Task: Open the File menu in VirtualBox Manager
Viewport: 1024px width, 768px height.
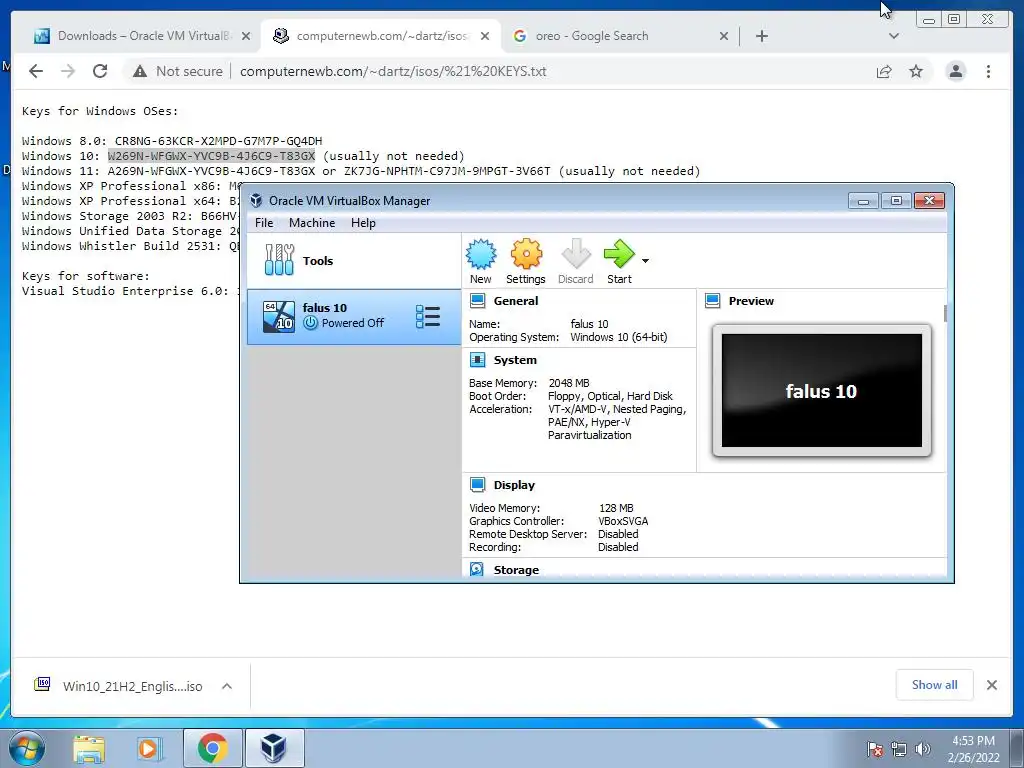Action: point(264,223)
